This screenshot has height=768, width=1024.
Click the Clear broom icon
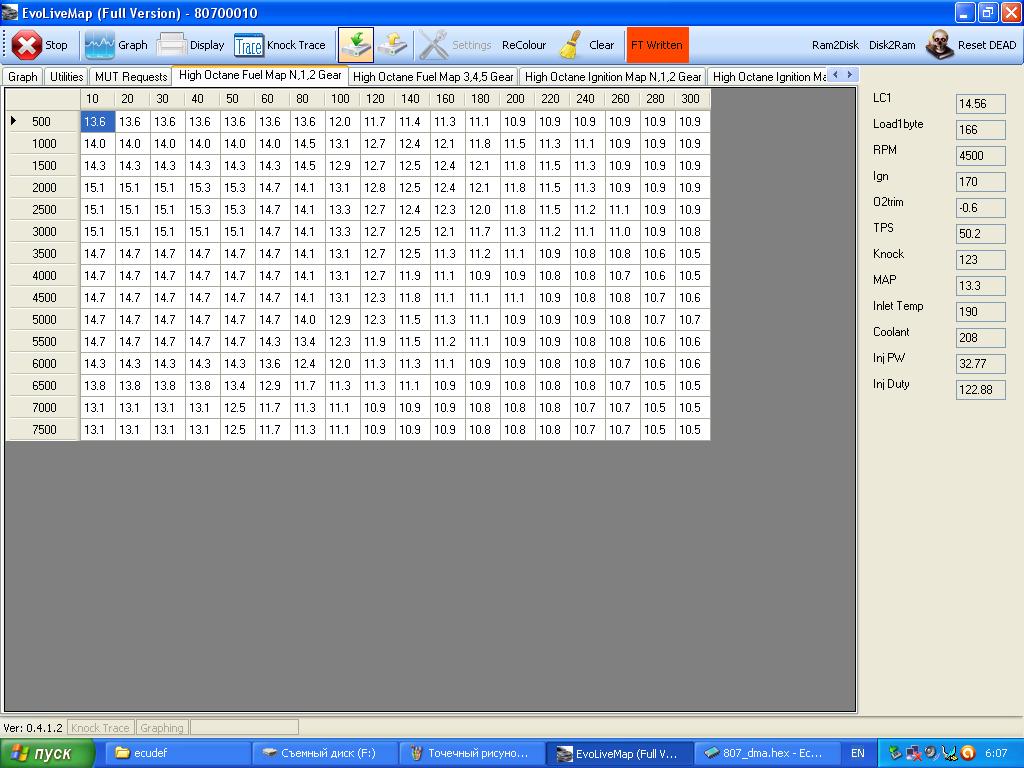click(x=570, y=45)
